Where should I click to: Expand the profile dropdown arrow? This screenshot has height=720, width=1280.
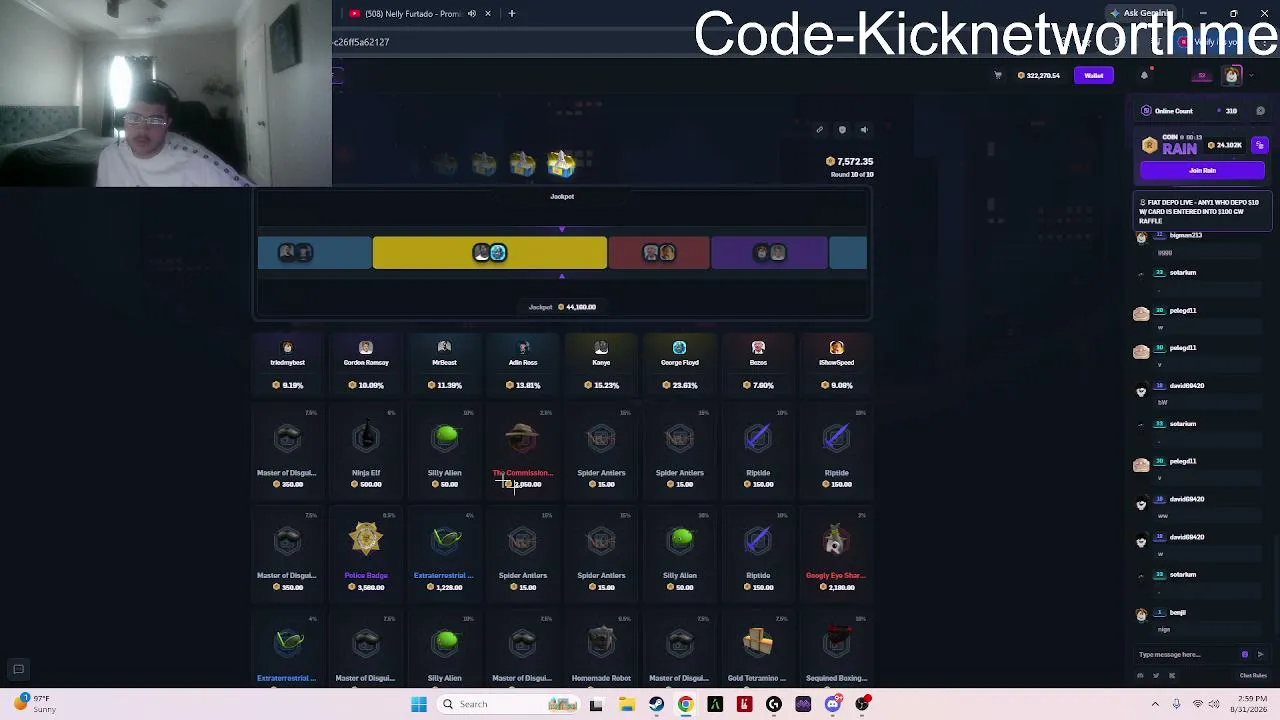click(1250, 76)
